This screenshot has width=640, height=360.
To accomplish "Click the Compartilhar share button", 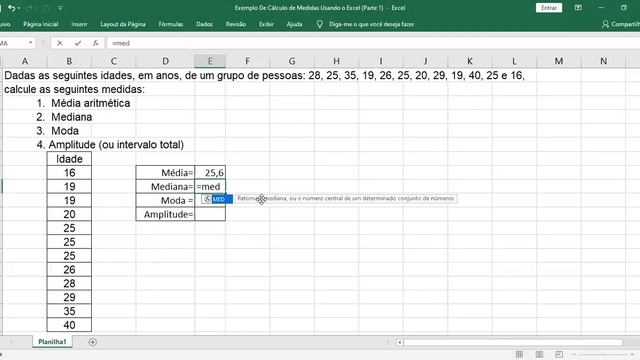I will point(620,24).
